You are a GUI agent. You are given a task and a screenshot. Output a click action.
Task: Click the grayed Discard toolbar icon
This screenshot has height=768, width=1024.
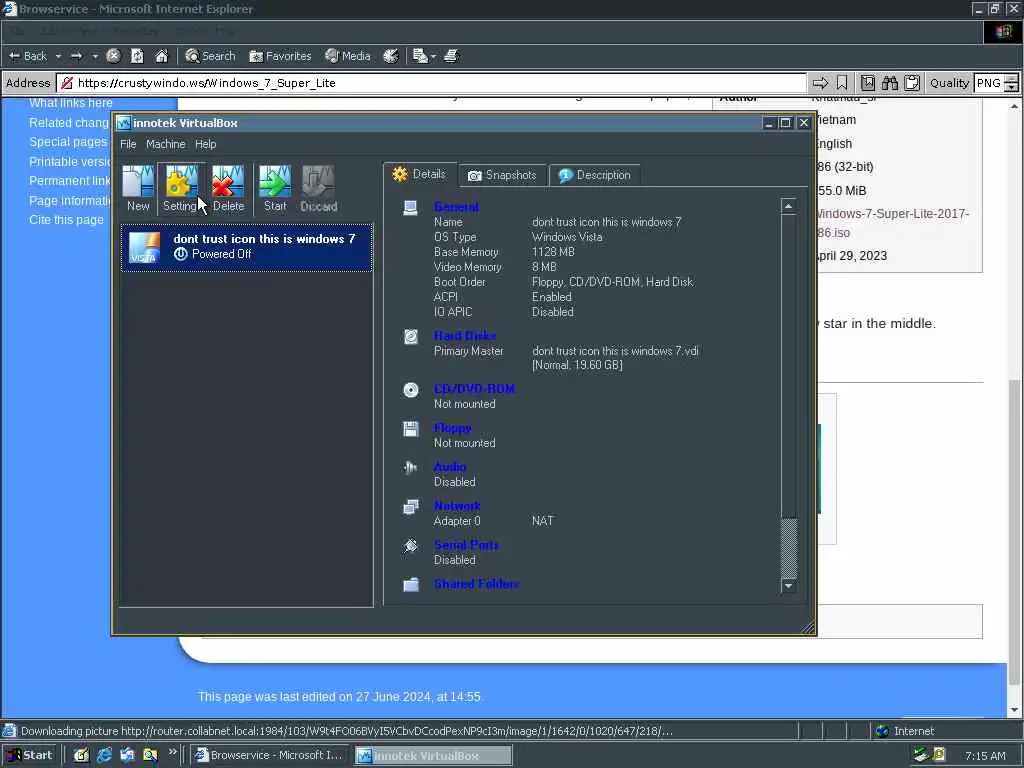(319, 188)
